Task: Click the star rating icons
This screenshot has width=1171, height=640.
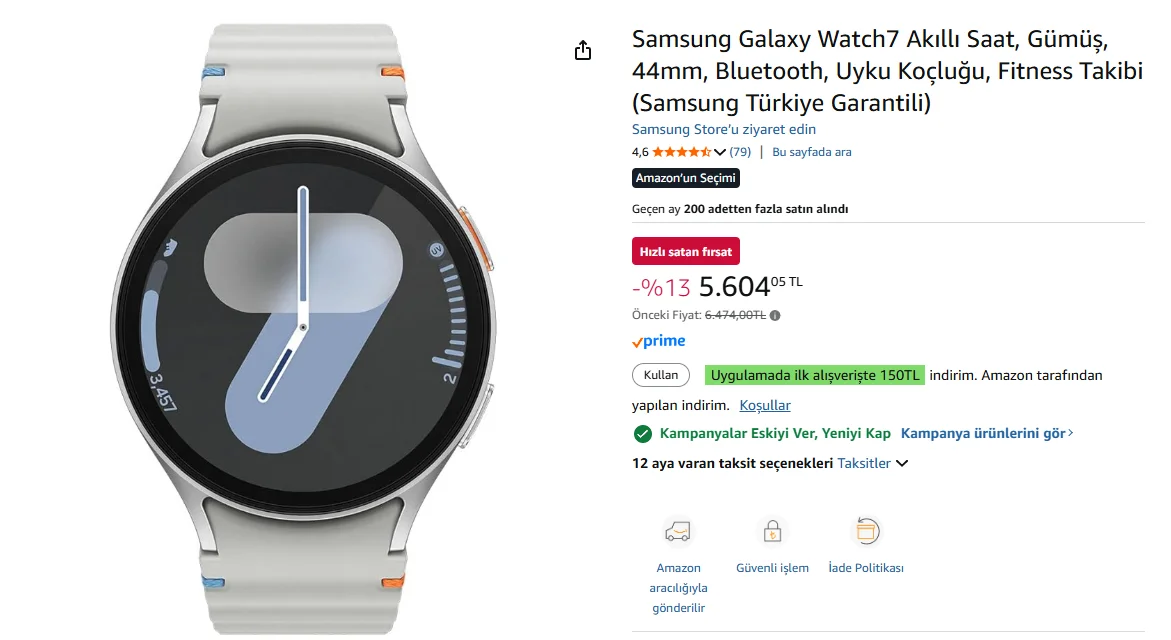Action: [x=681, y=152]
